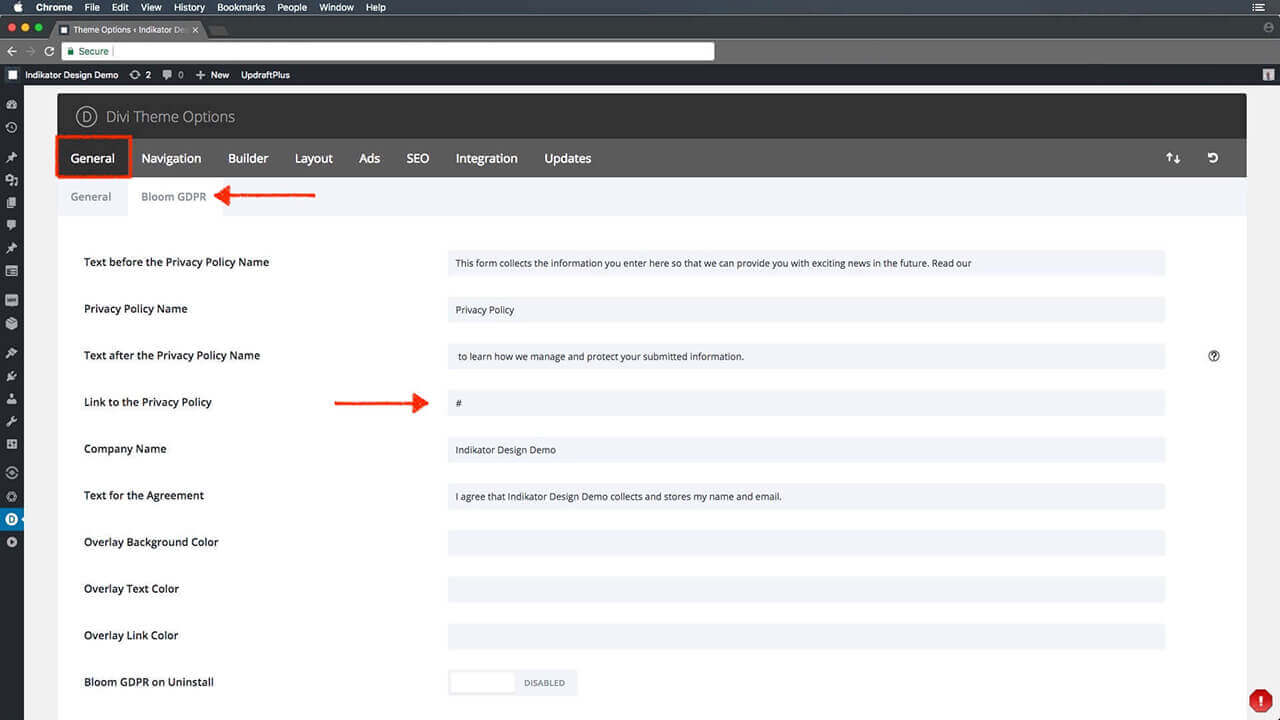Click the clock history icon below Dashboard
1280x720 pixels.
[12, 128]
